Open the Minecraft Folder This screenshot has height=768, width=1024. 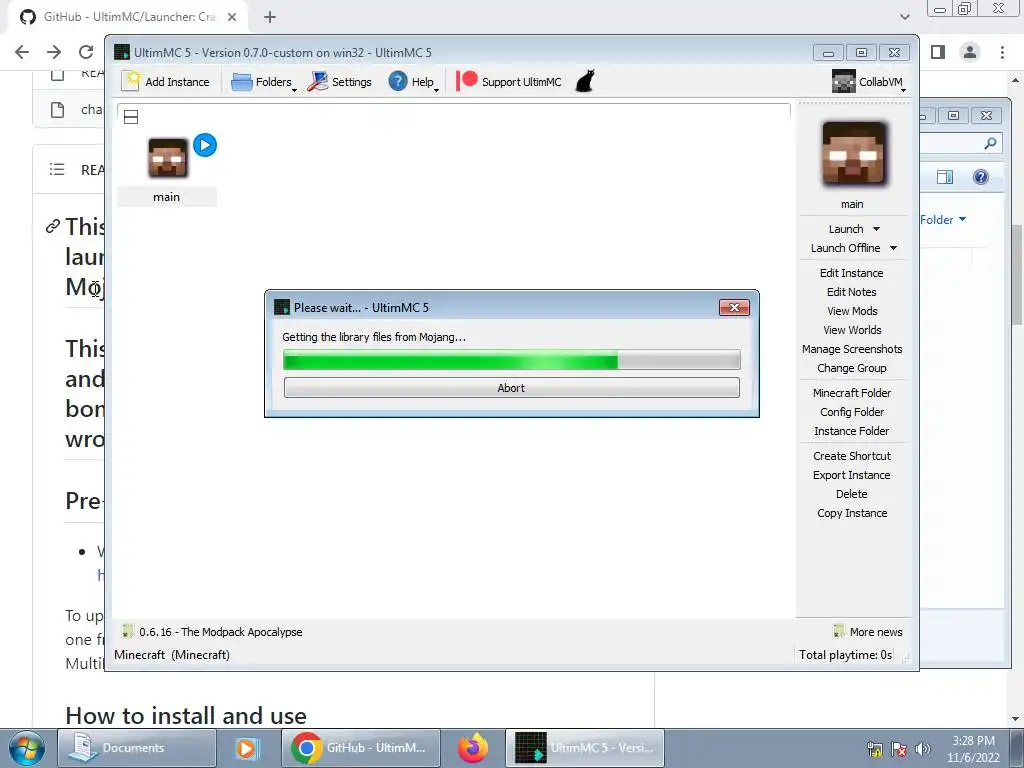pos(852,393)
